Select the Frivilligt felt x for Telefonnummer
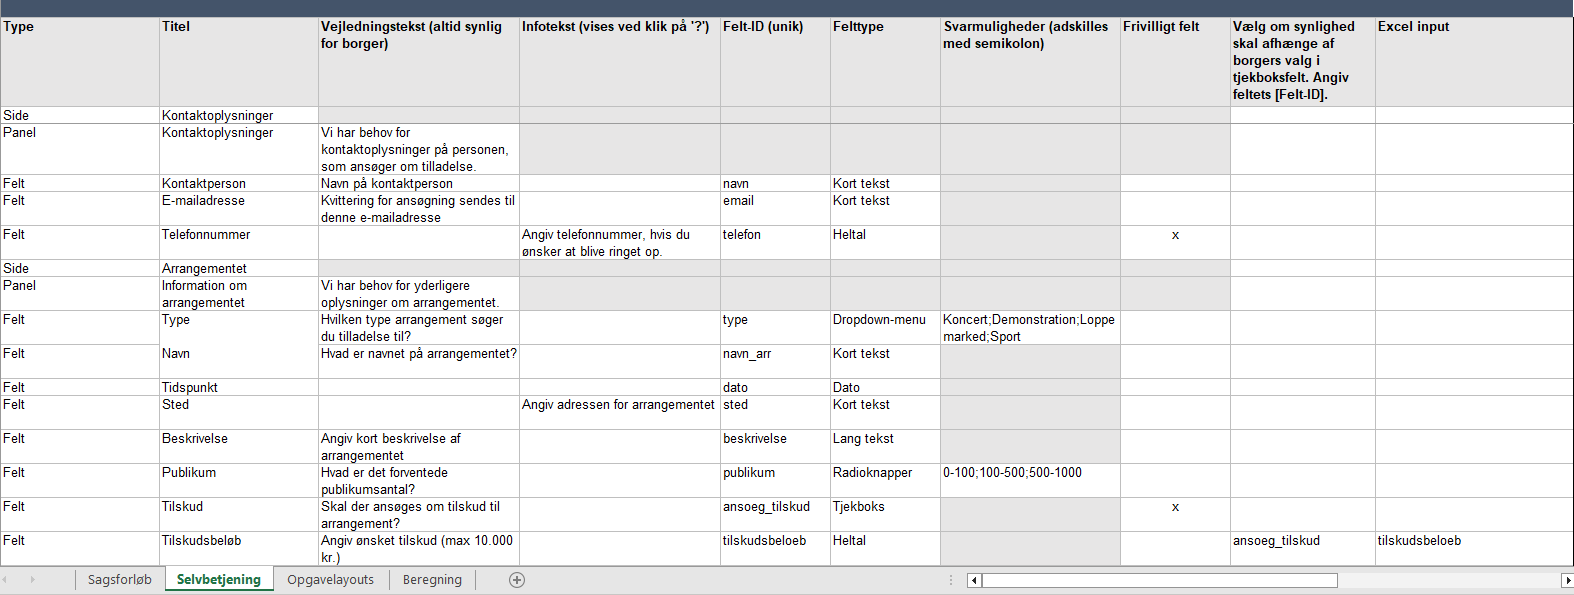Viewport: 1574px width, 595px height. coord(1175,236)
